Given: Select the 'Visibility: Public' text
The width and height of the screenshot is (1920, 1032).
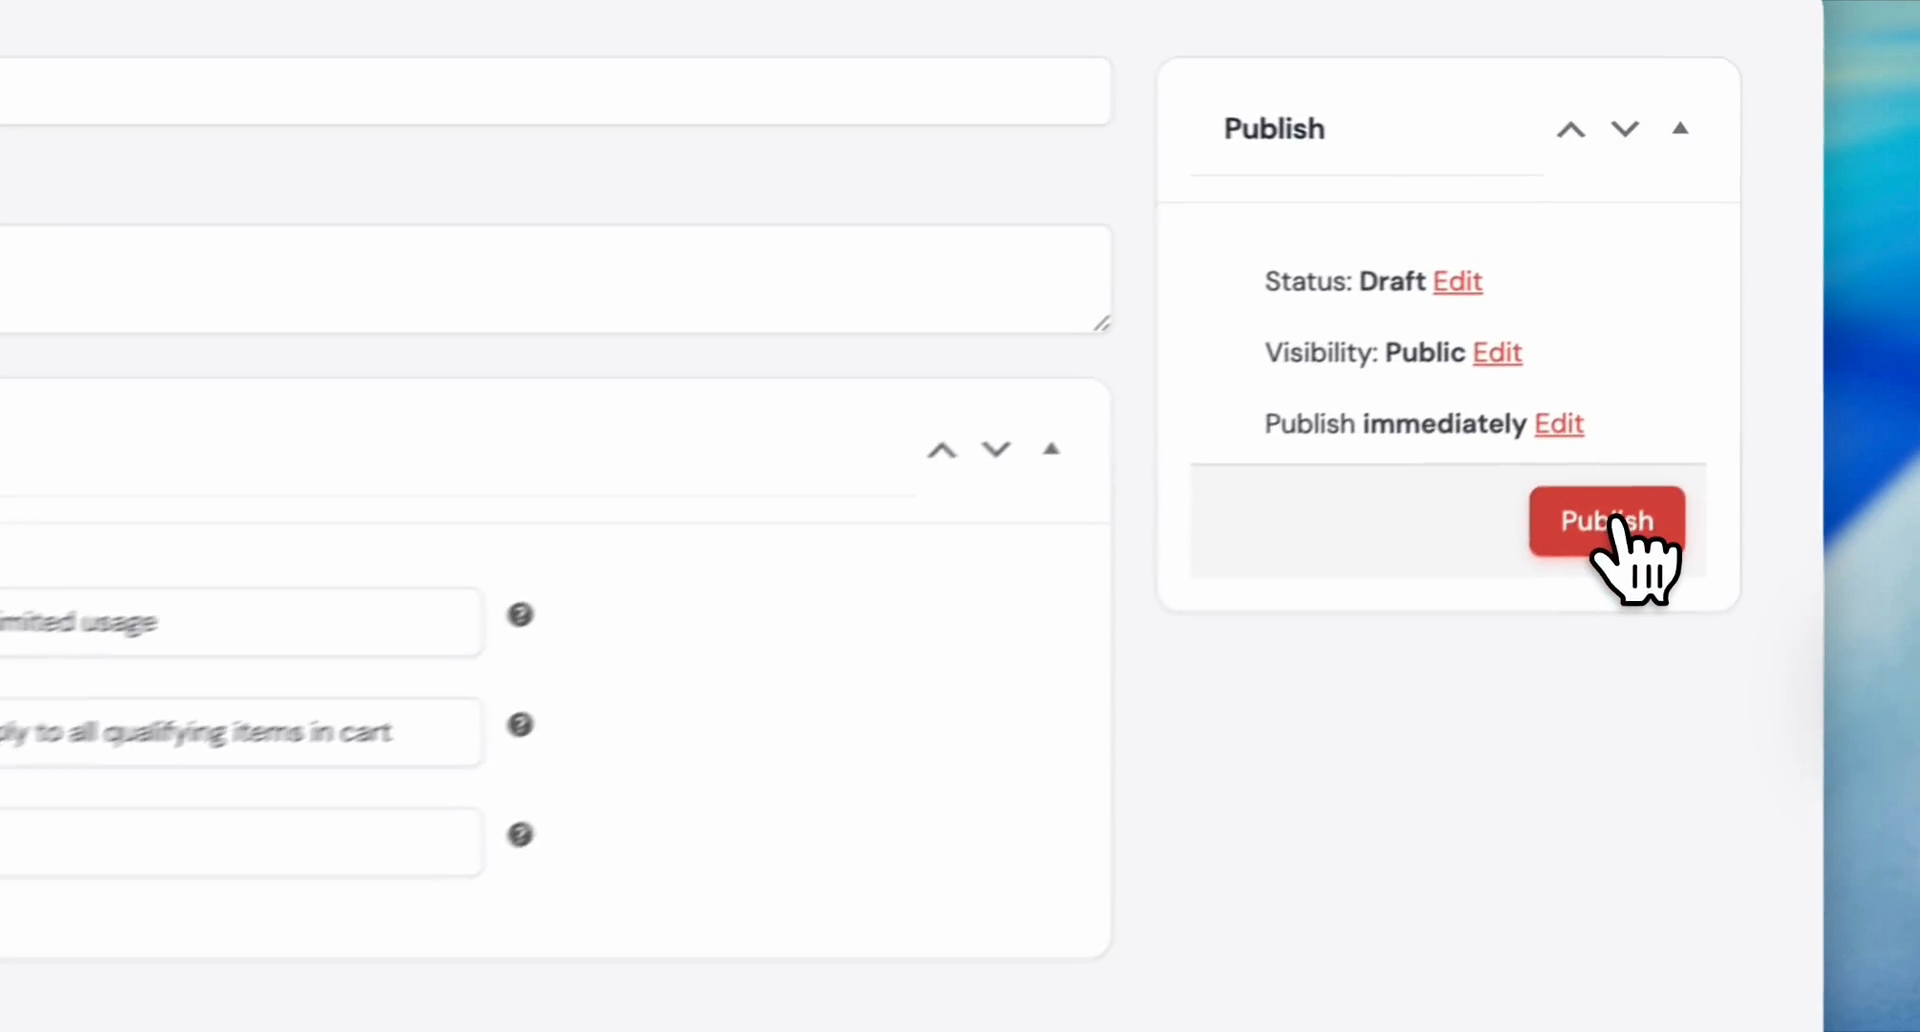Looking at the screenshot, I should [1365, 353].
